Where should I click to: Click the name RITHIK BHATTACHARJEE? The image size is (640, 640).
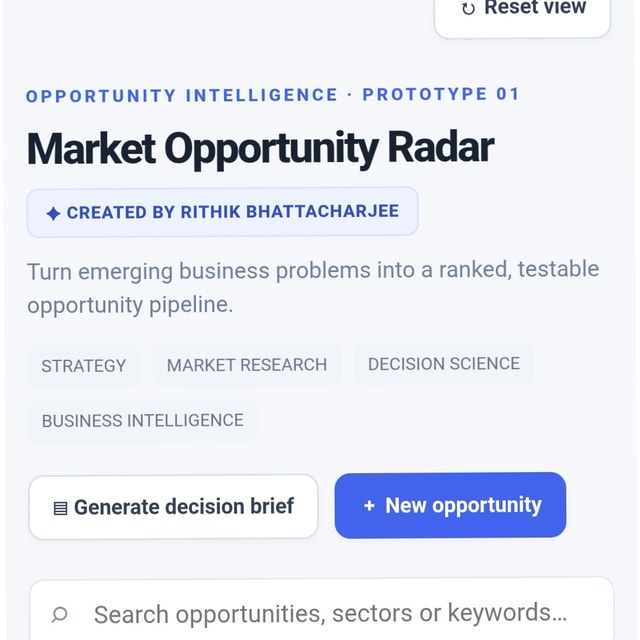[x=290, y=212]
